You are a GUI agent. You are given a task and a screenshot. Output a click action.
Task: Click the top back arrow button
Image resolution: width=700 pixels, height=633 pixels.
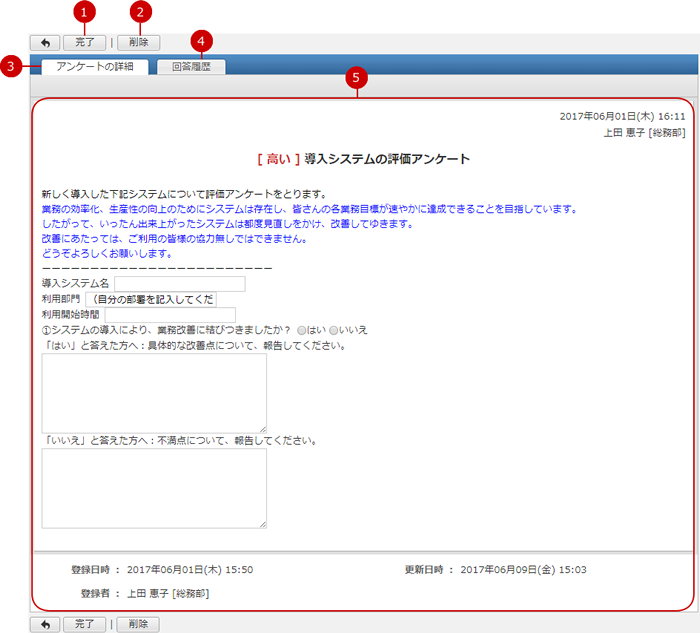coord(45,43)
